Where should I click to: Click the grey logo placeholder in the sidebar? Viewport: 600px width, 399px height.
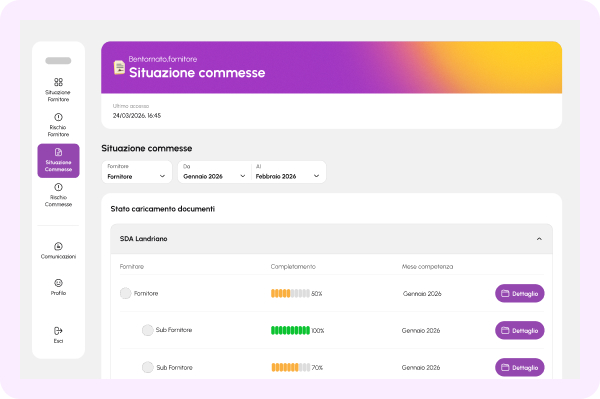(x=58, y=60)
